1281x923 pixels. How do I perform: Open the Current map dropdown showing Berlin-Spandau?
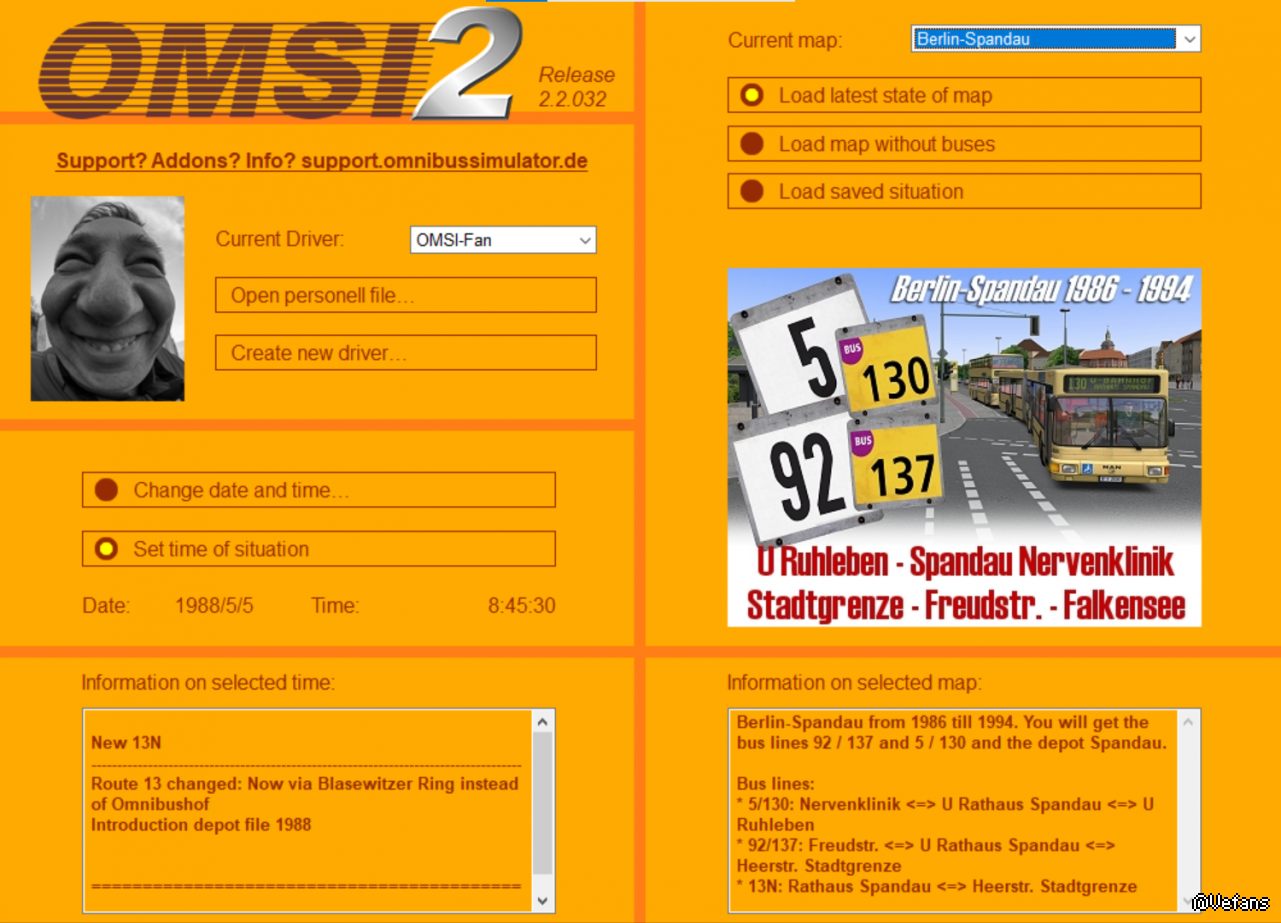point(1056,39)
